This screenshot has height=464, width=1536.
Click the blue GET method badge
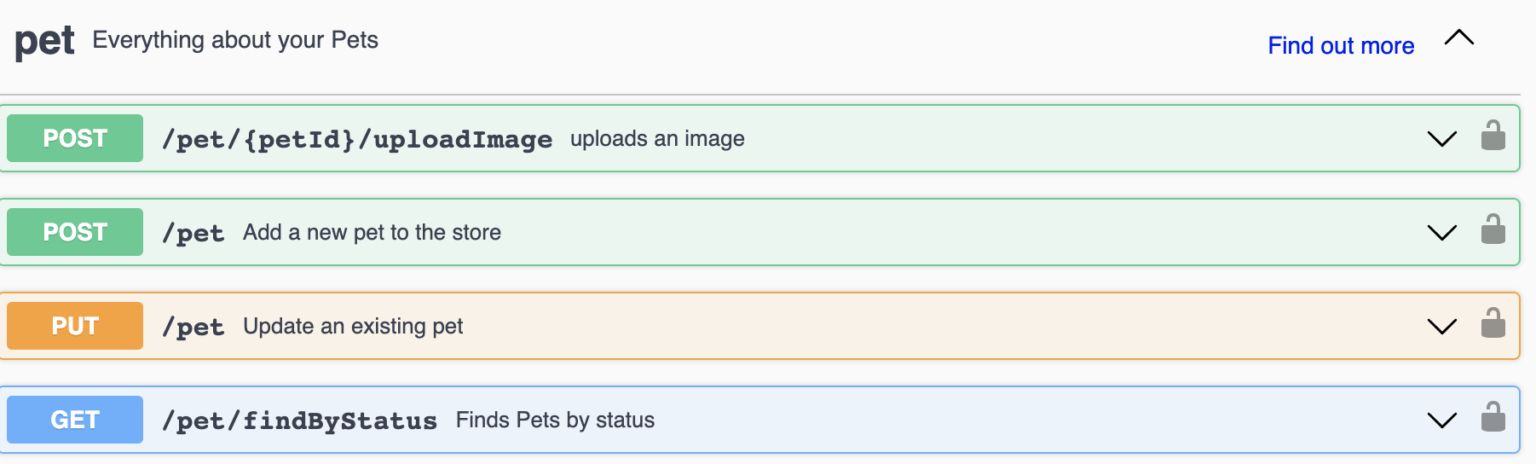point(75,420)
